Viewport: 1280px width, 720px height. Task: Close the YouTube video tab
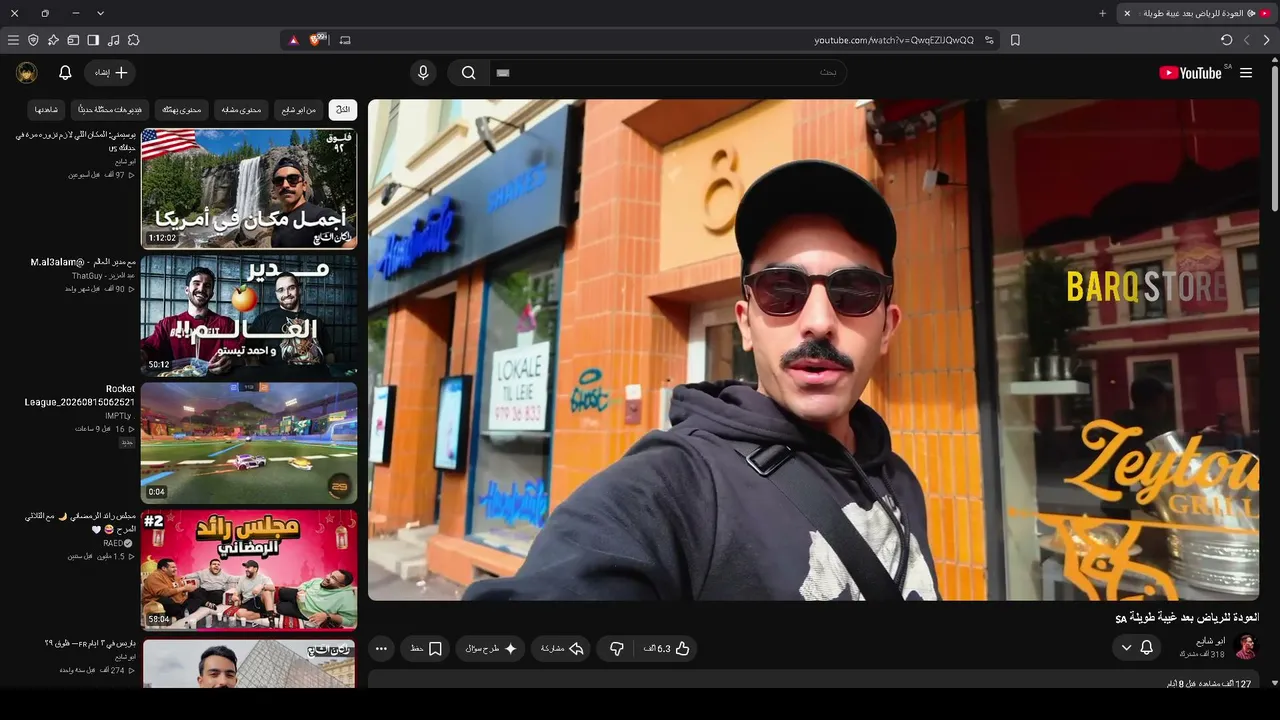click(x=1127, y=13)
